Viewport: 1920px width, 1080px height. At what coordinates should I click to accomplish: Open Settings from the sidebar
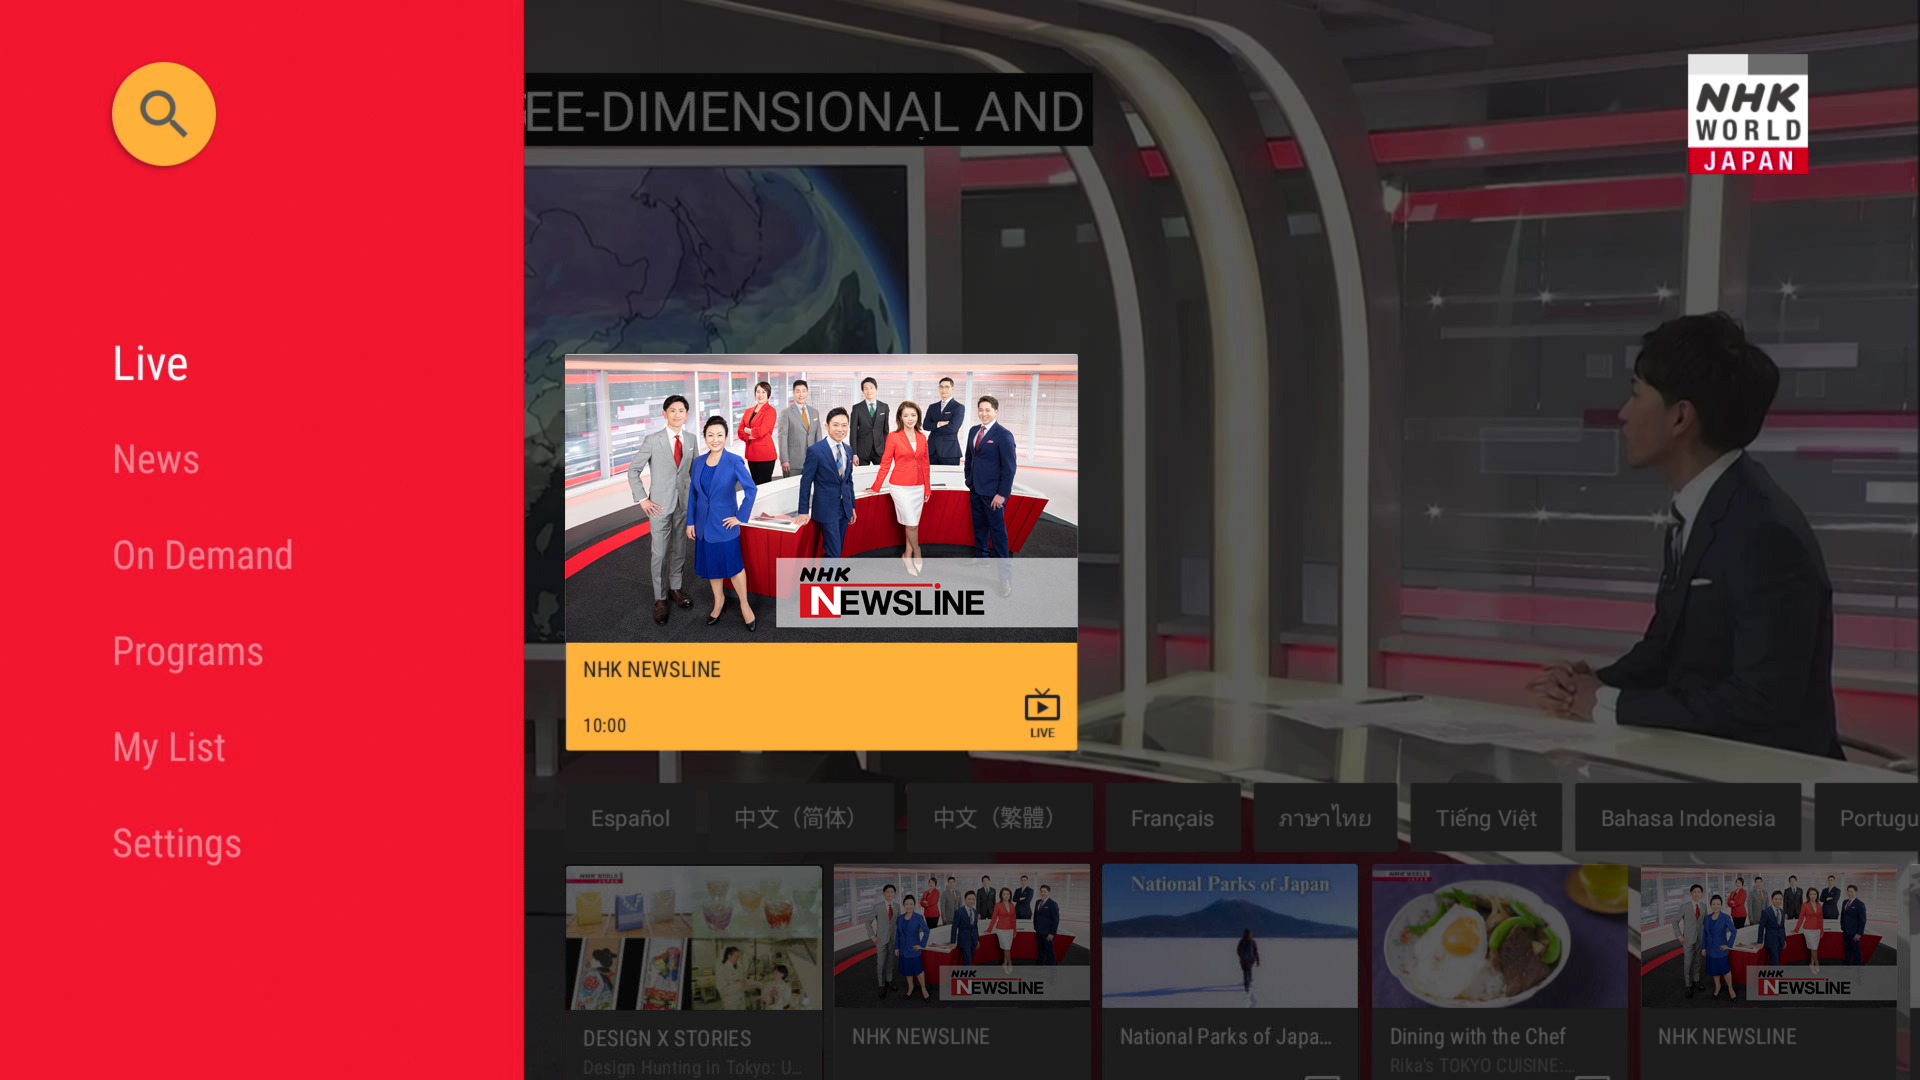(x=177, y=844)
